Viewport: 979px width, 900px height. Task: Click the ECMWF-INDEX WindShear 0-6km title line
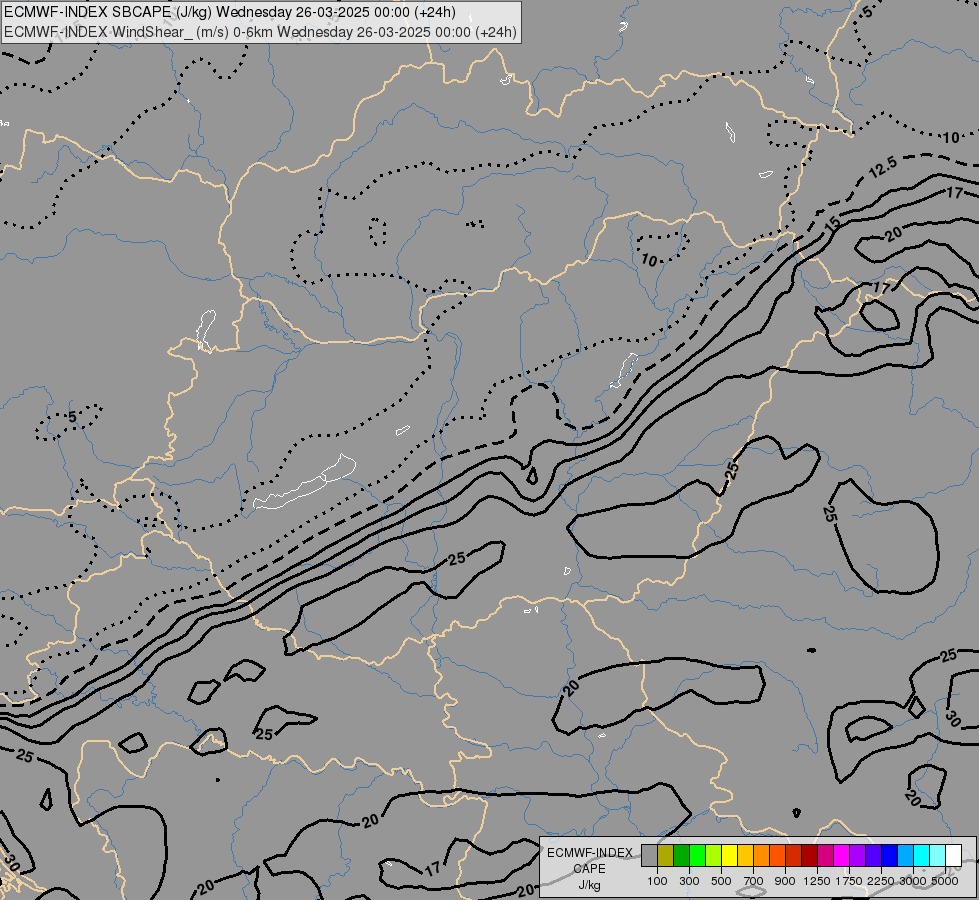260,32
